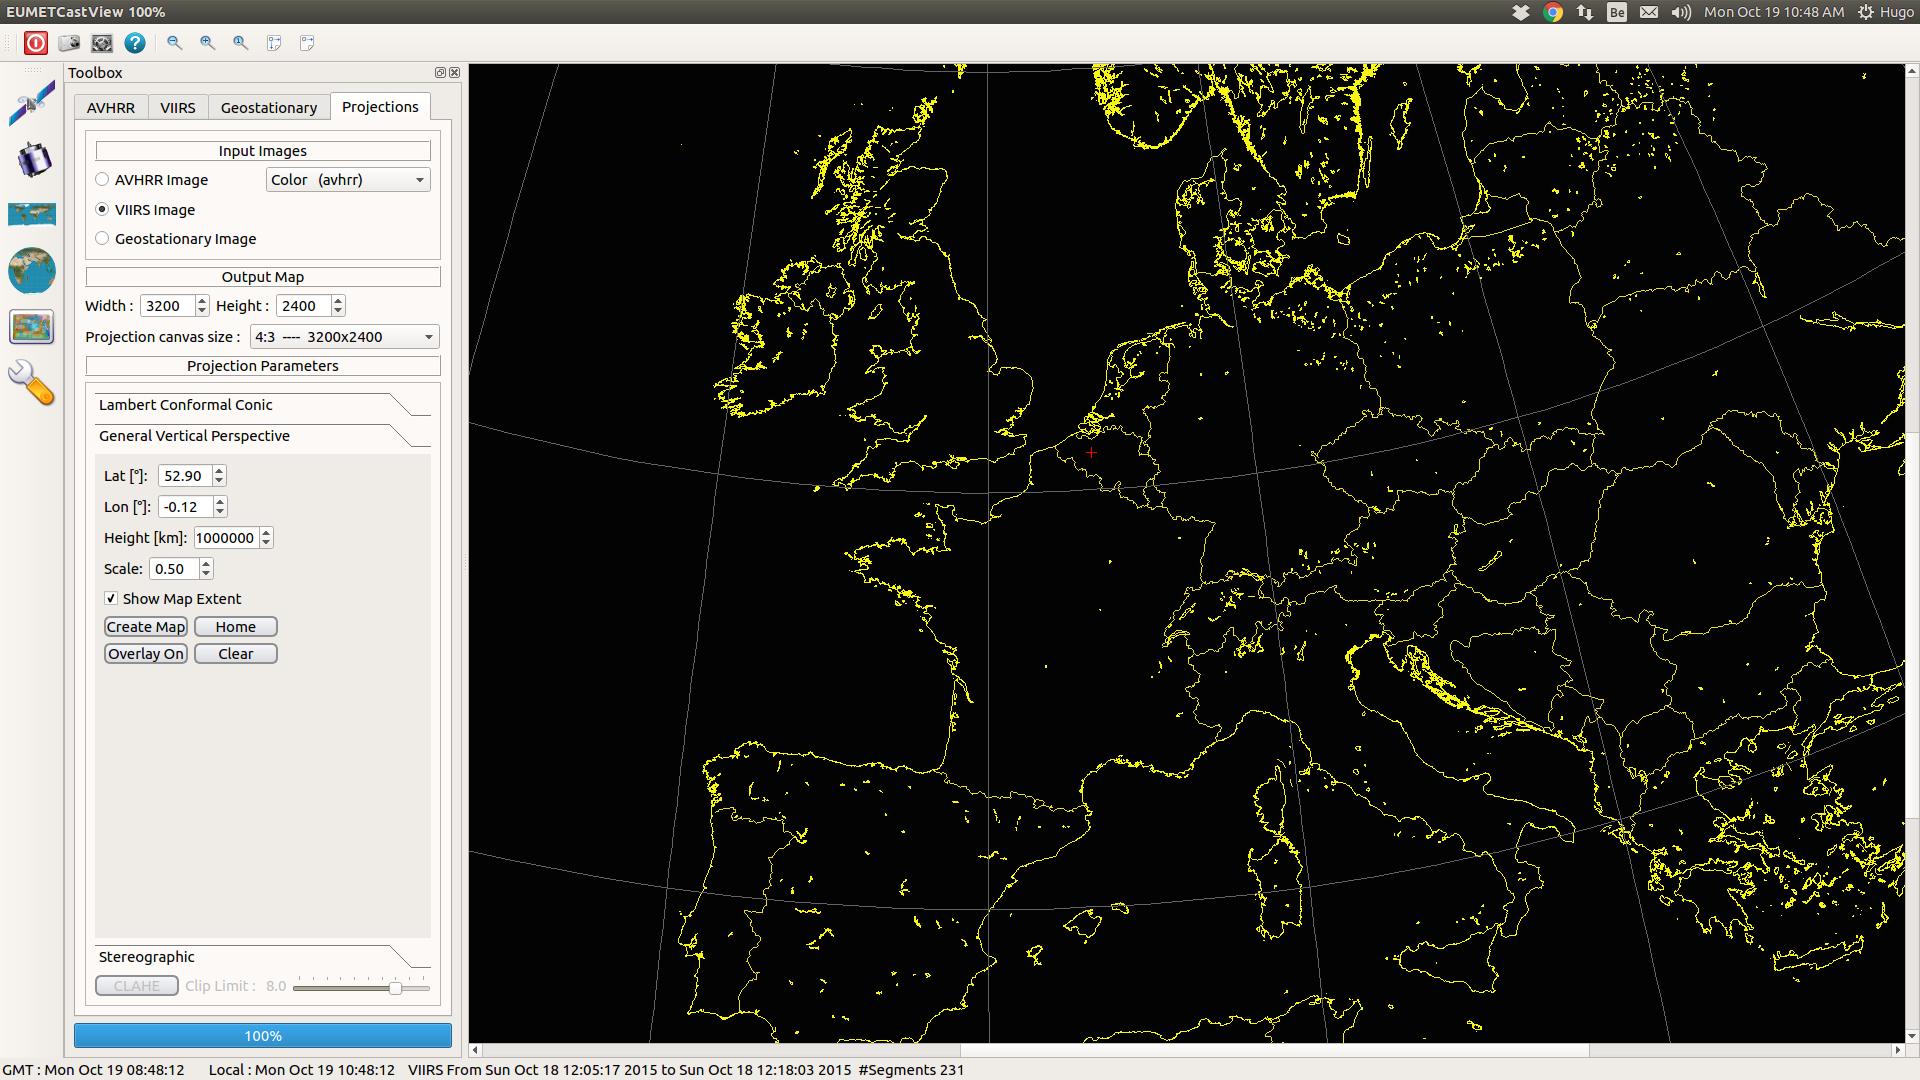Open the sound volume tray icon
Image resolution: width=1920 pixels, height=1080 pixels.
1681,12
